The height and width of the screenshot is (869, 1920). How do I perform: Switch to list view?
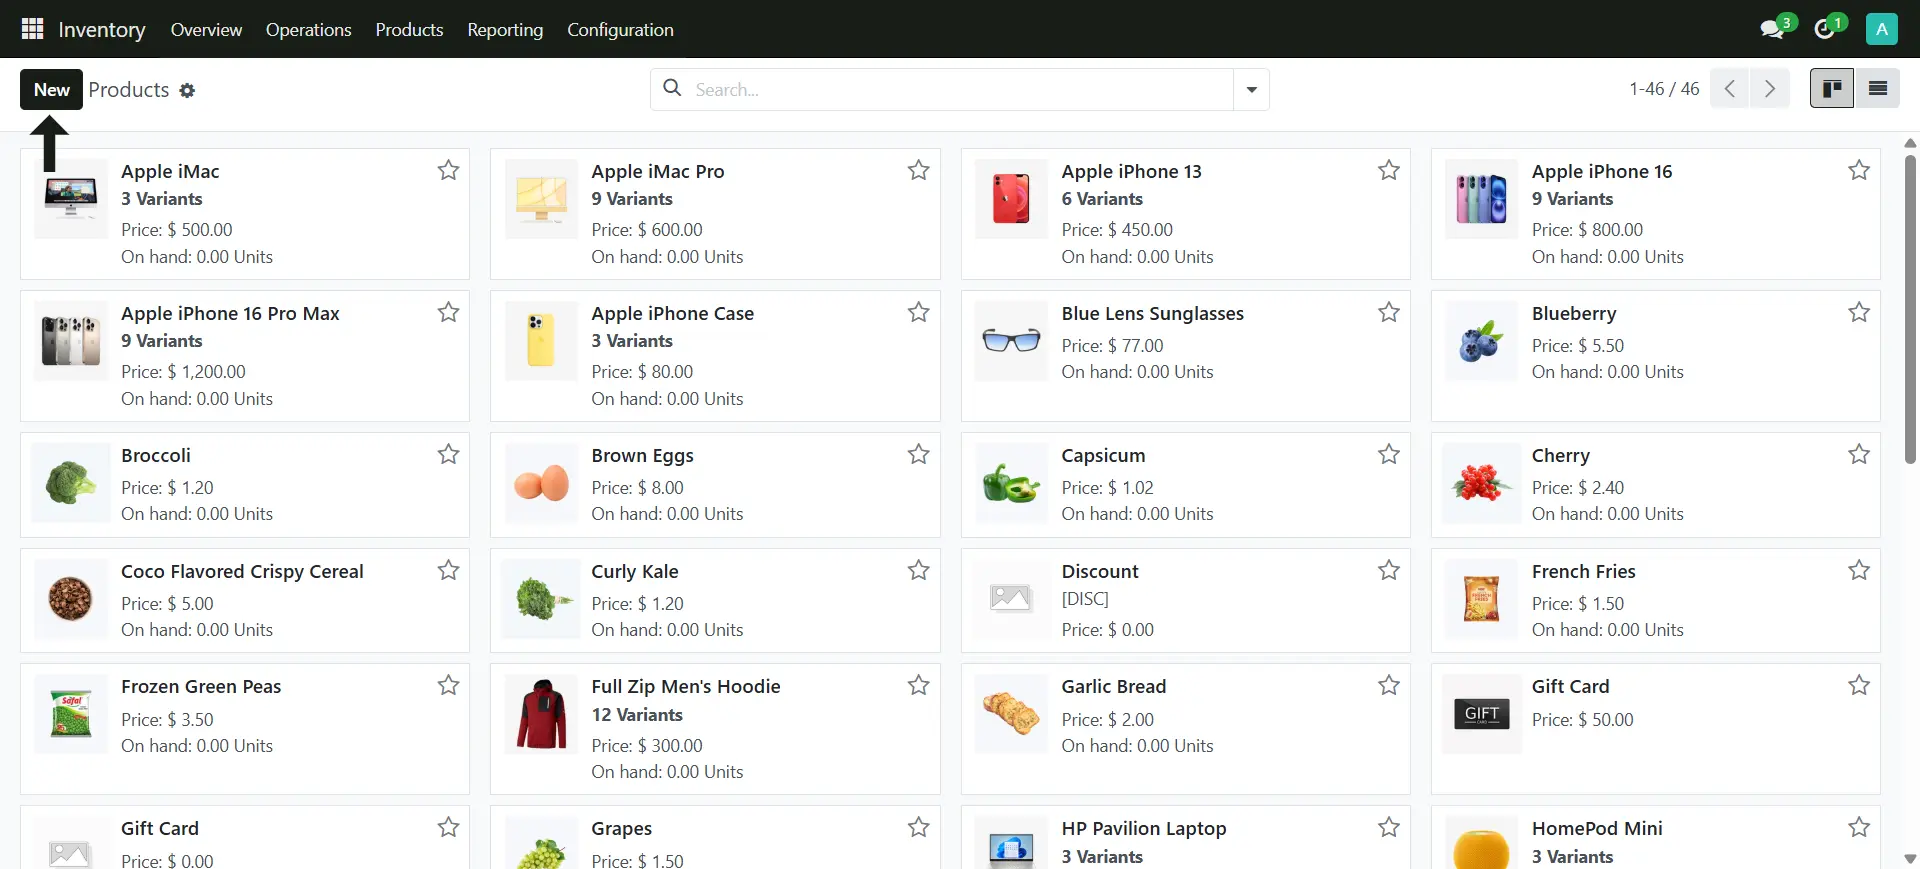pos(1878,89)
